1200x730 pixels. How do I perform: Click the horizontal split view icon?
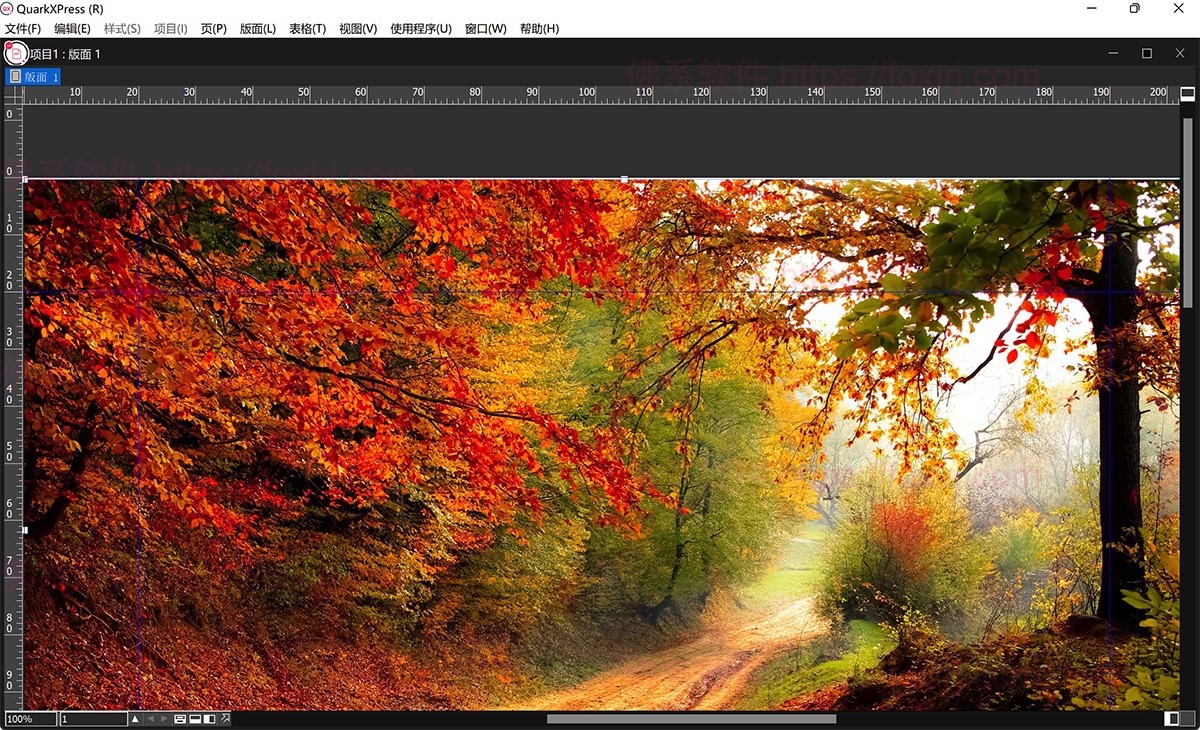click(x=180, y=718)
